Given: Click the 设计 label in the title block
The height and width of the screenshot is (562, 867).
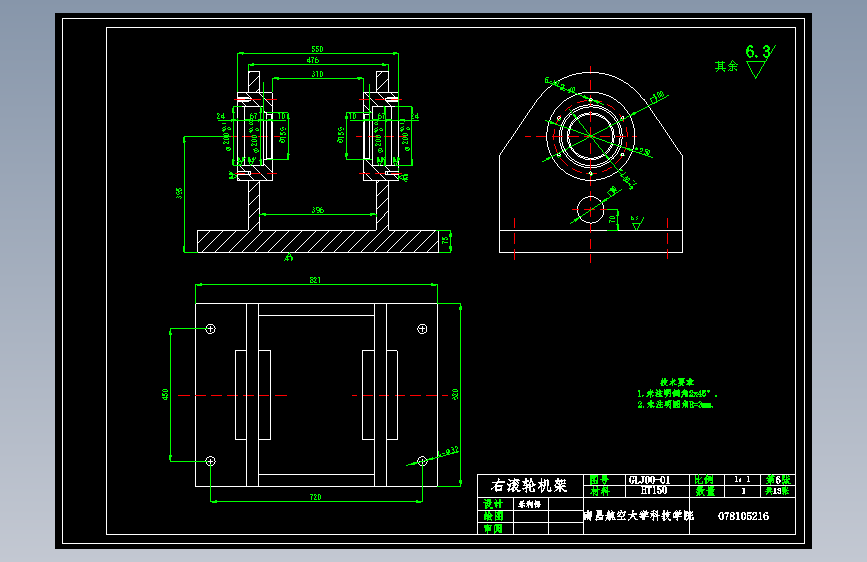Looking at the screenshot, I should click(x=493, y=504).
